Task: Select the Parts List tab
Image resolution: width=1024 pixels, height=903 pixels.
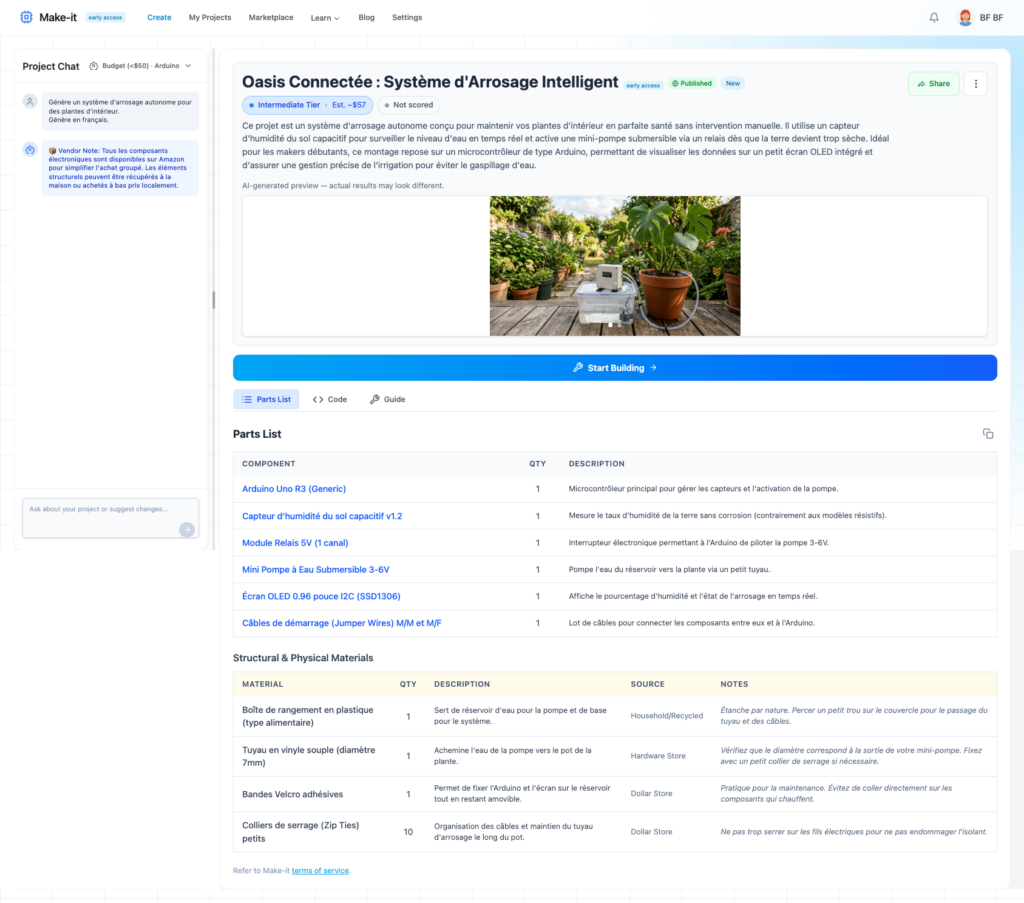Action: (x=266, y=399)
